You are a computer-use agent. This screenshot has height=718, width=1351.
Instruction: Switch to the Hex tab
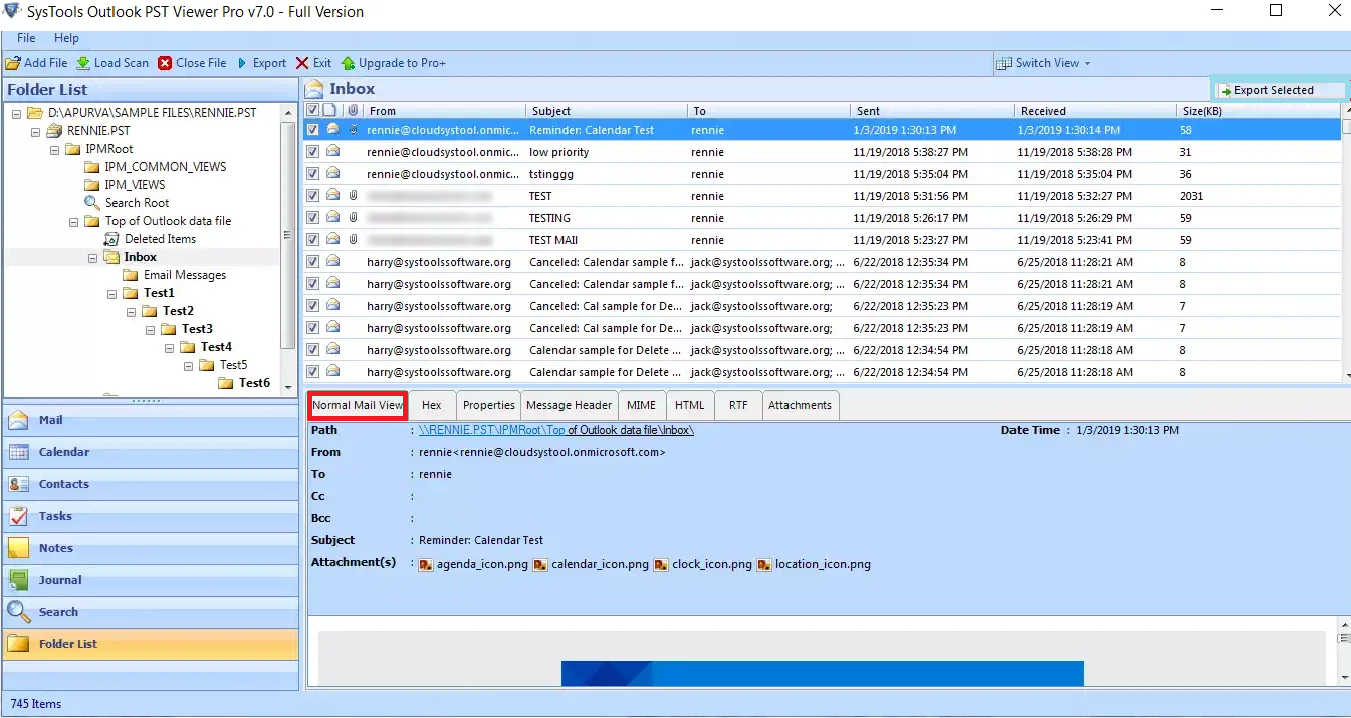coord(431,405)
